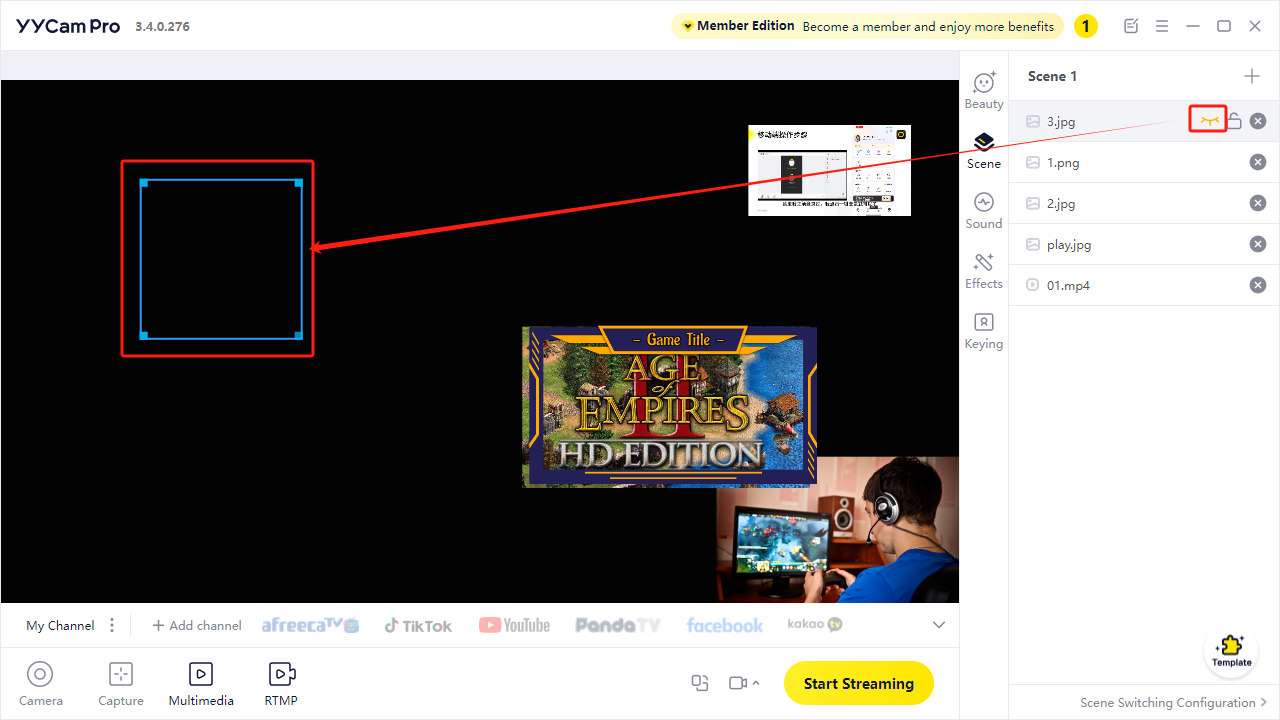Open the Scene panel
The height and width of the screenshot is (720, 1280).
click(984, 150)
